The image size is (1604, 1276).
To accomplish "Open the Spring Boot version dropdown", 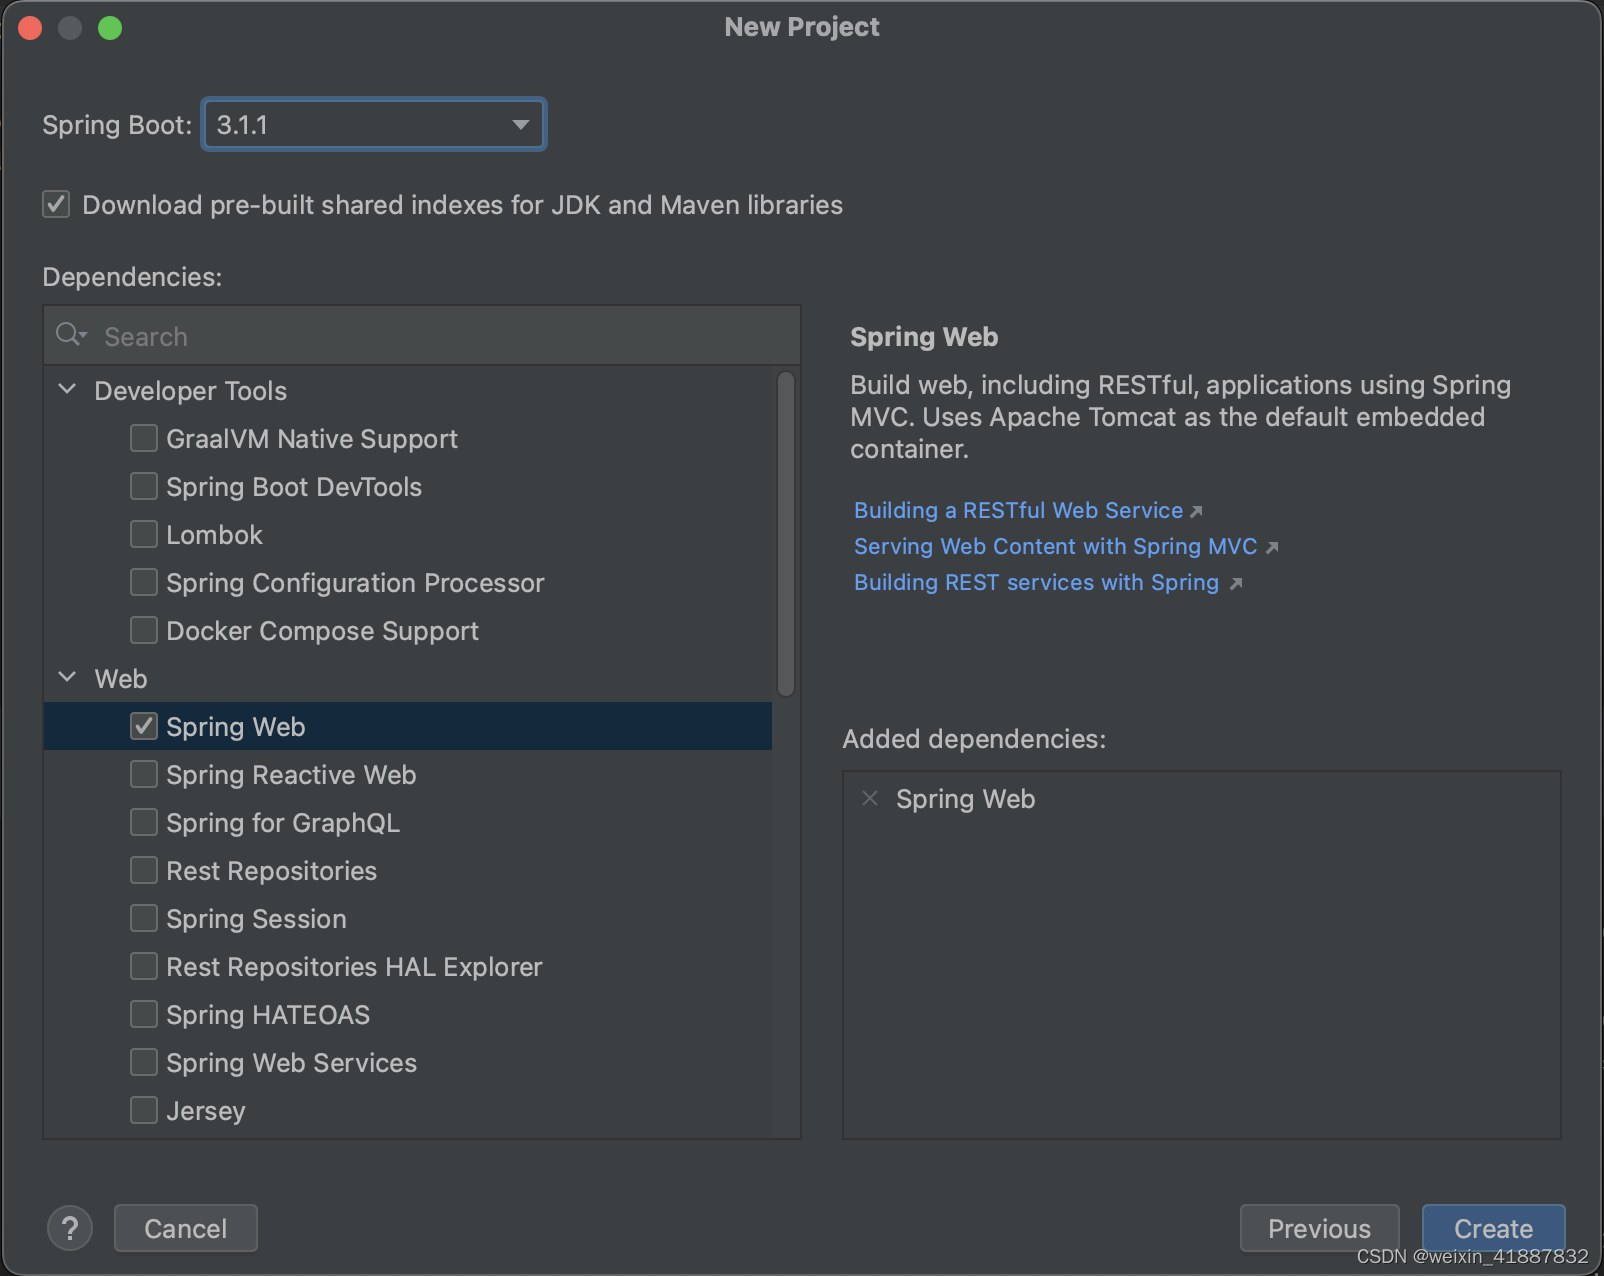I will point(374,125).
